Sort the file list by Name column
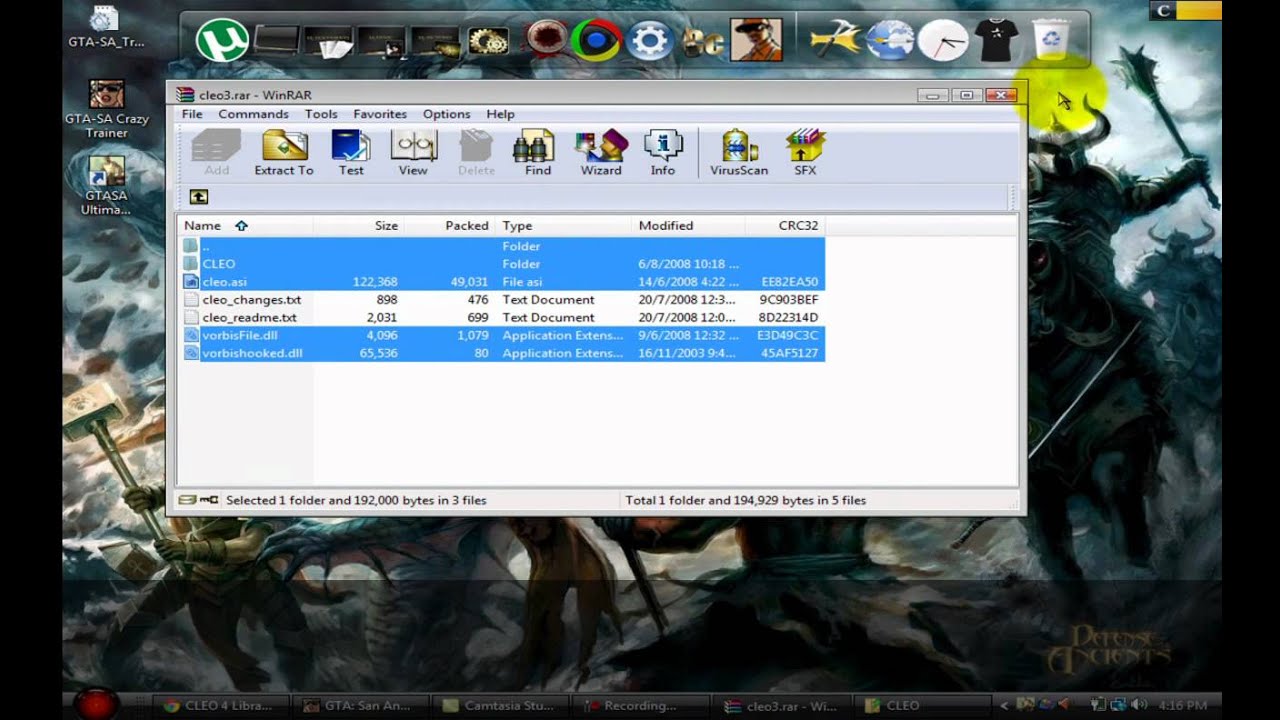This screenshot has width=1280, height=720. coord(246,226)
